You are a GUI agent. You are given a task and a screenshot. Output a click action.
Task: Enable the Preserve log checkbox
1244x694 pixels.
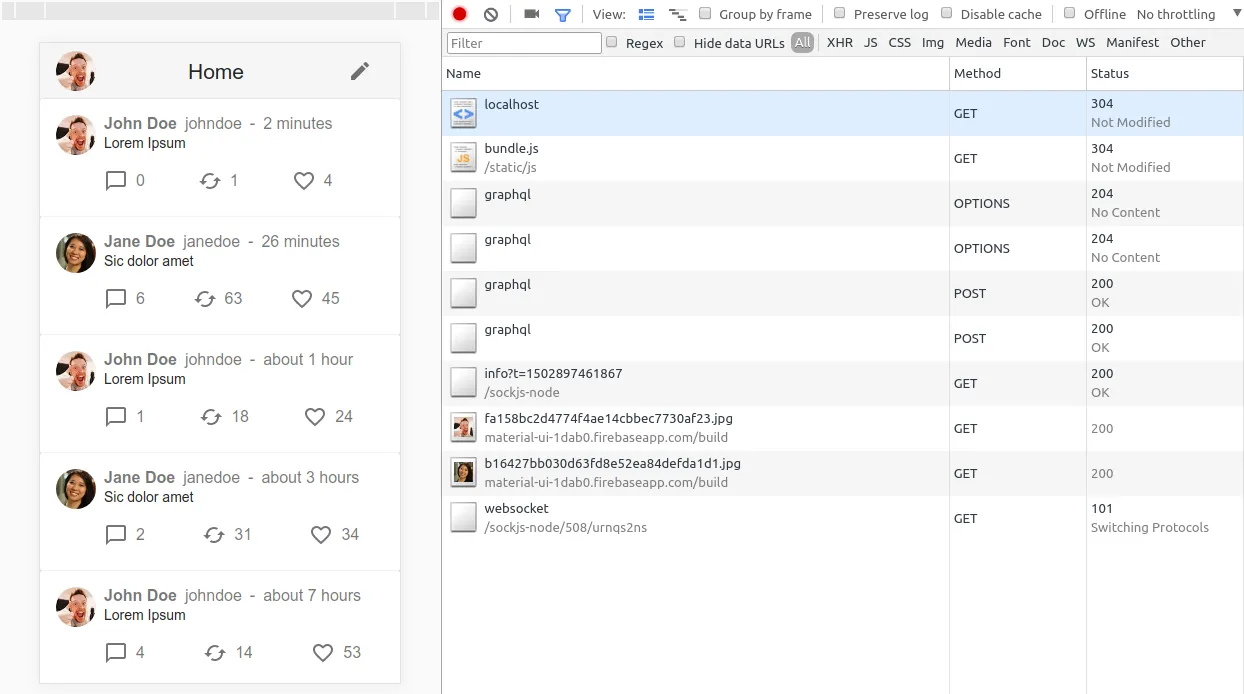(x=840, y=14)
